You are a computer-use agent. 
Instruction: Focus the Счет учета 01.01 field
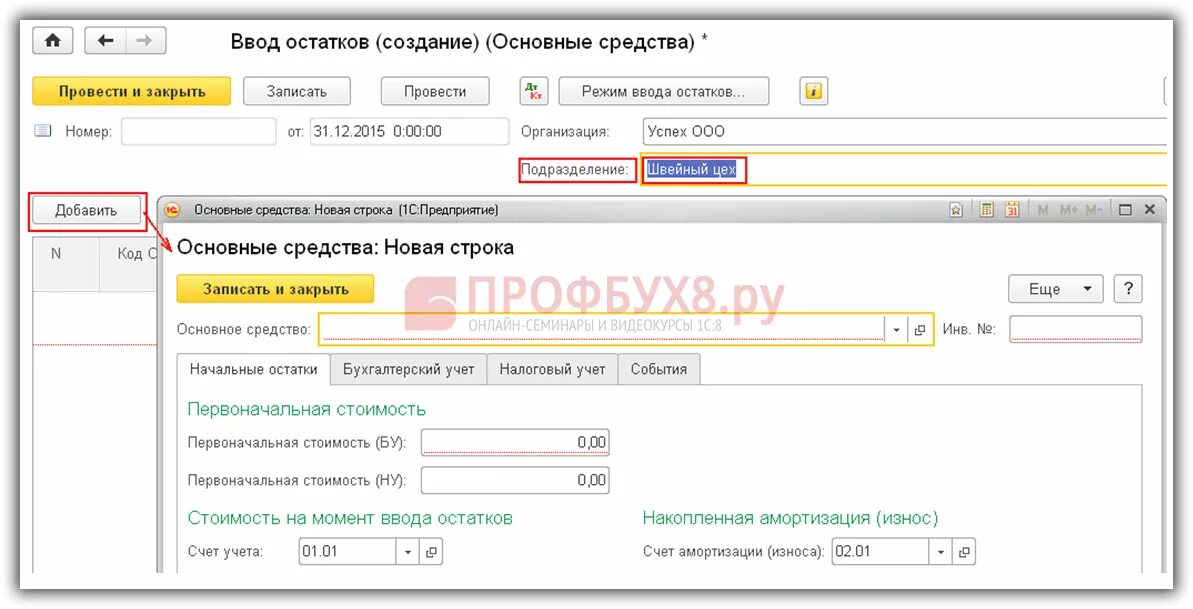tap(348, 552)
